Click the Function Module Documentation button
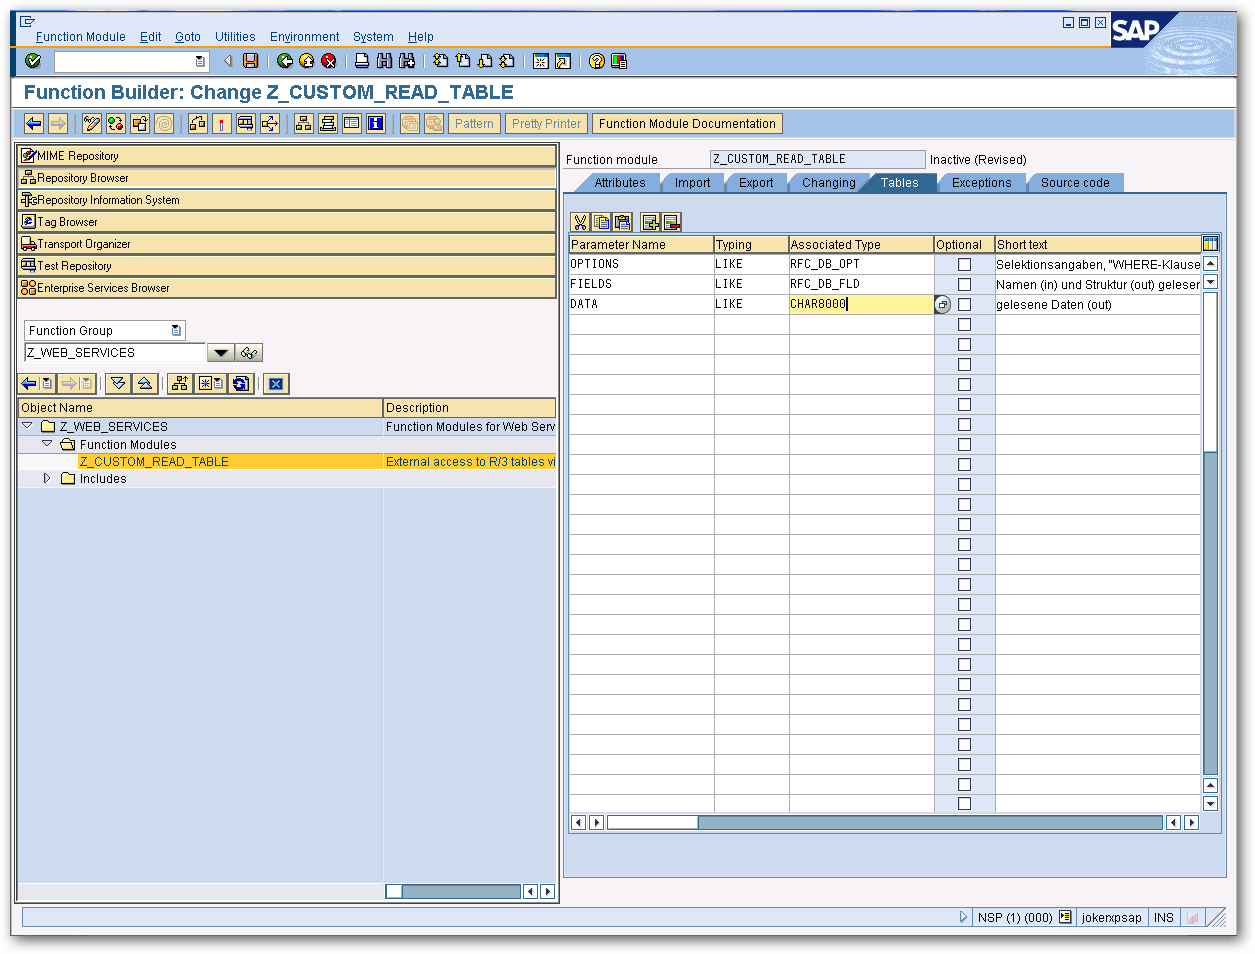 click(x=687, y=123)
